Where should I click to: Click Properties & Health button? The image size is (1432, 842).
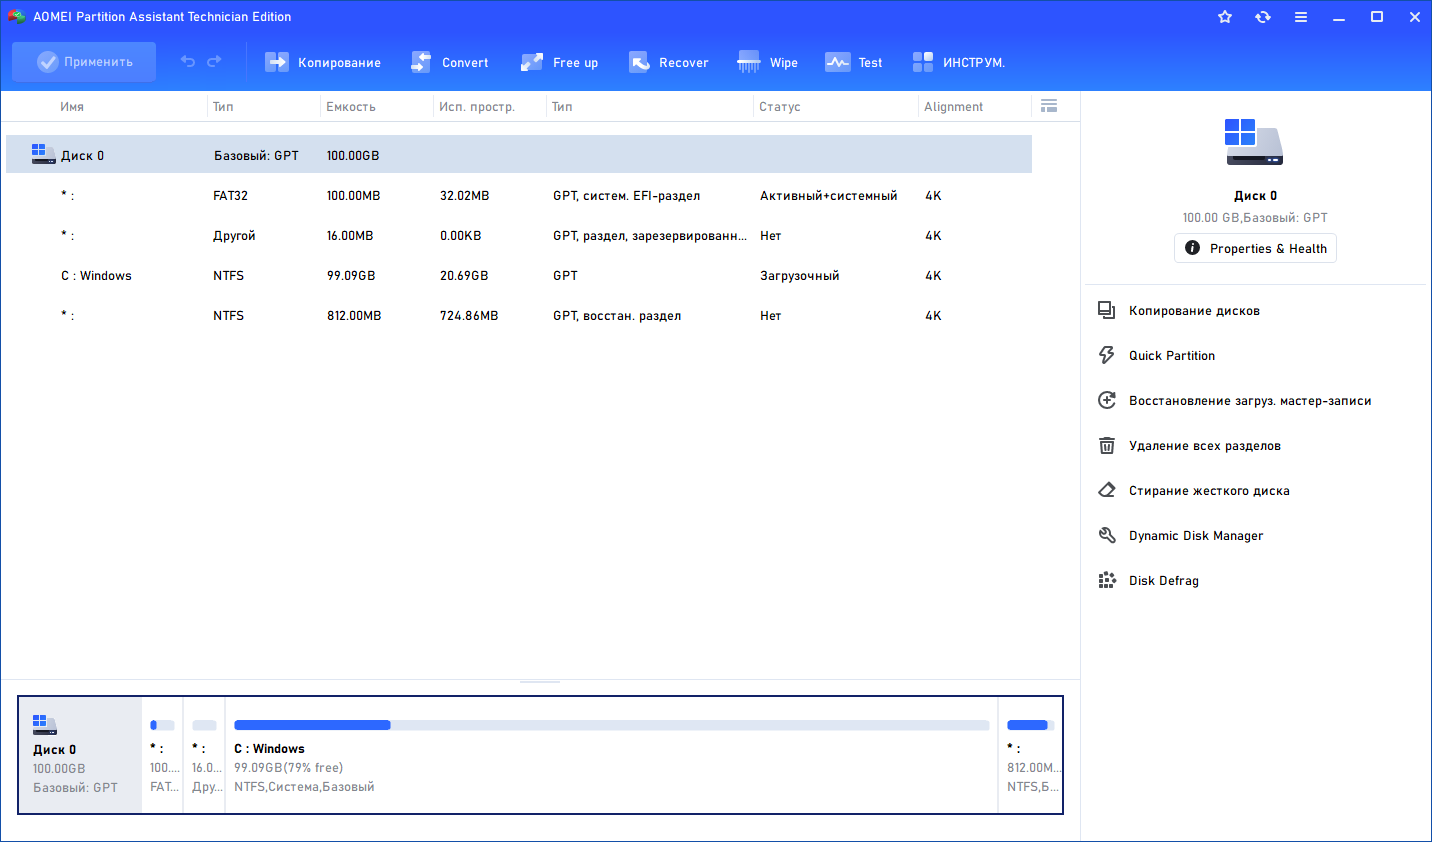pyautogui.click(x=1255, y=248)
